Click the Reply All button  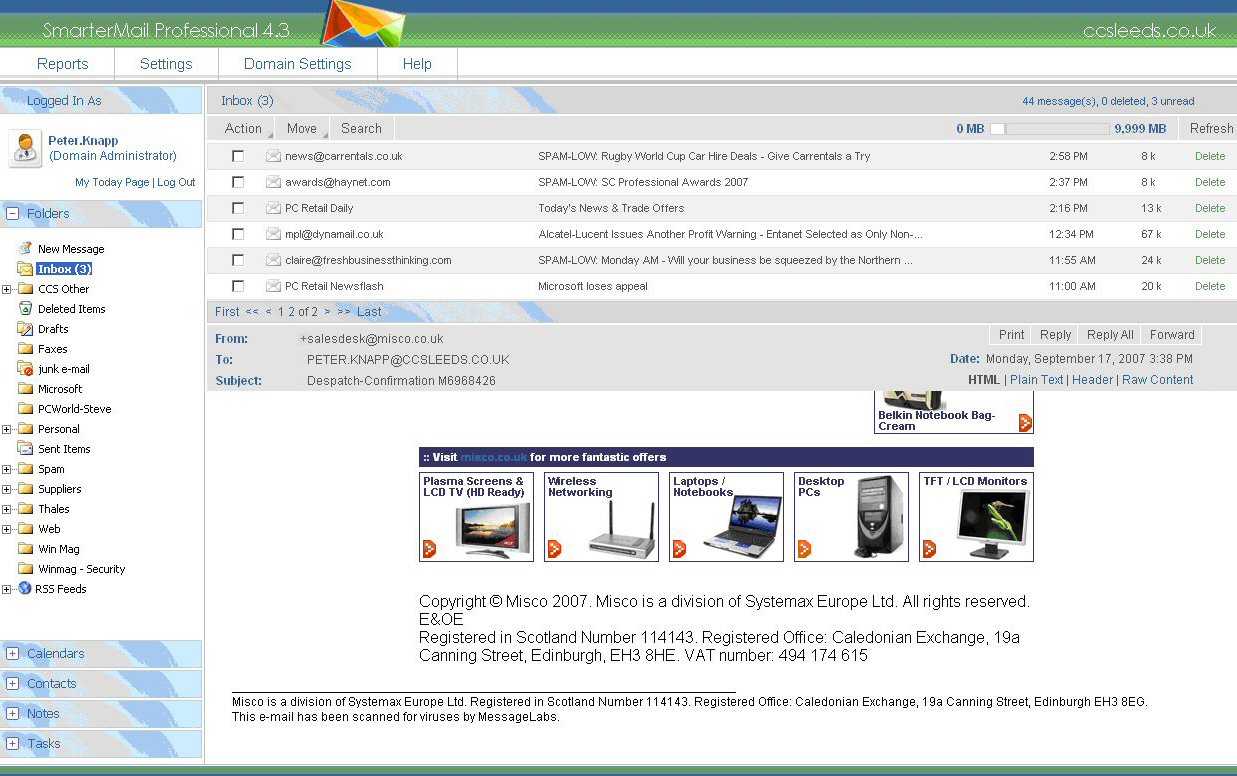[1110, 335]
